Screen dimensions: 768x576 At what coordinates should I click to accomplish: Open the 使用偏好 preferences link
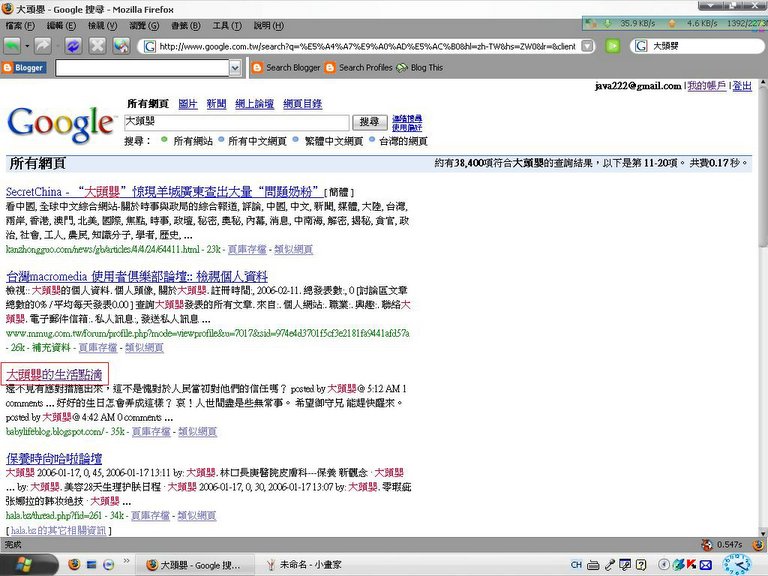pyautogui.click(x=407, y=128)
